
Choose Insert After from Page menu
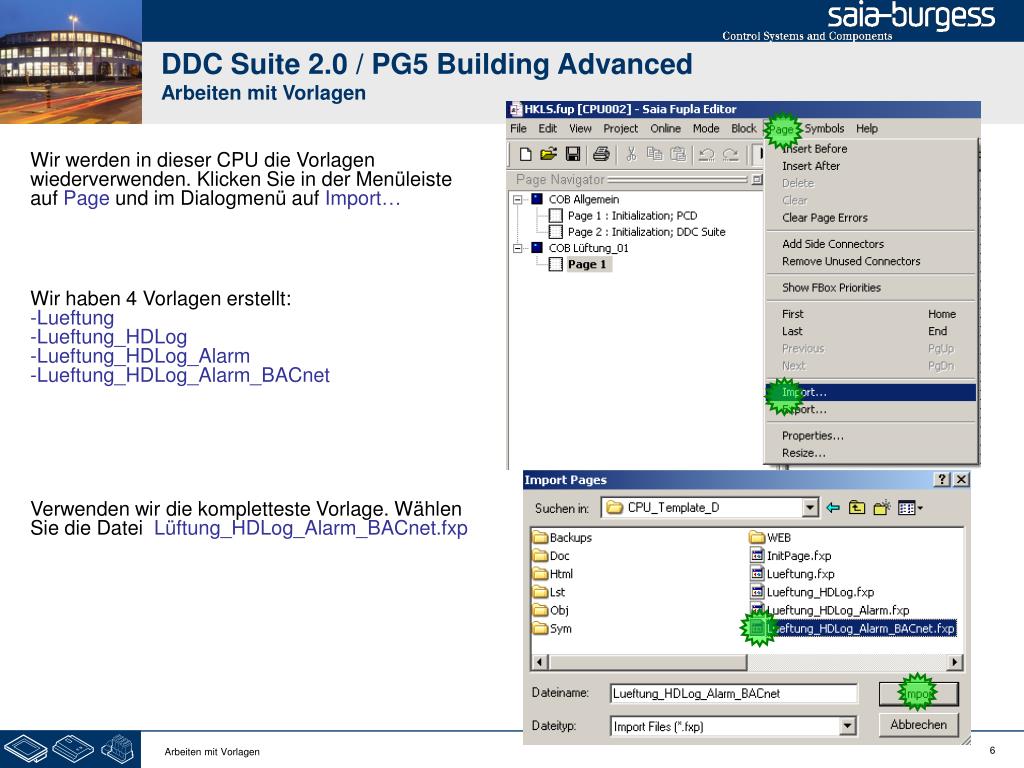pos(870,166)
